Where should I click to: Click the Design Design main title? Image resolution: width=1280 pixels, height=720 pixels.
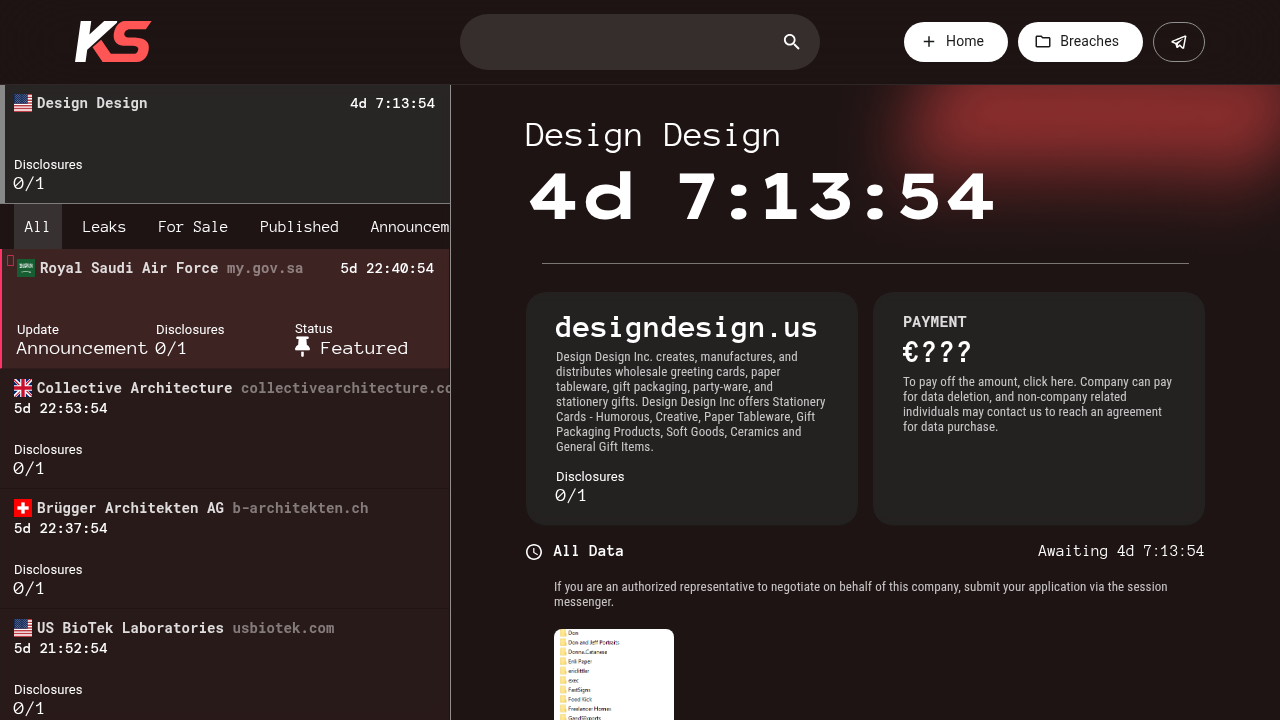(653, 135)
